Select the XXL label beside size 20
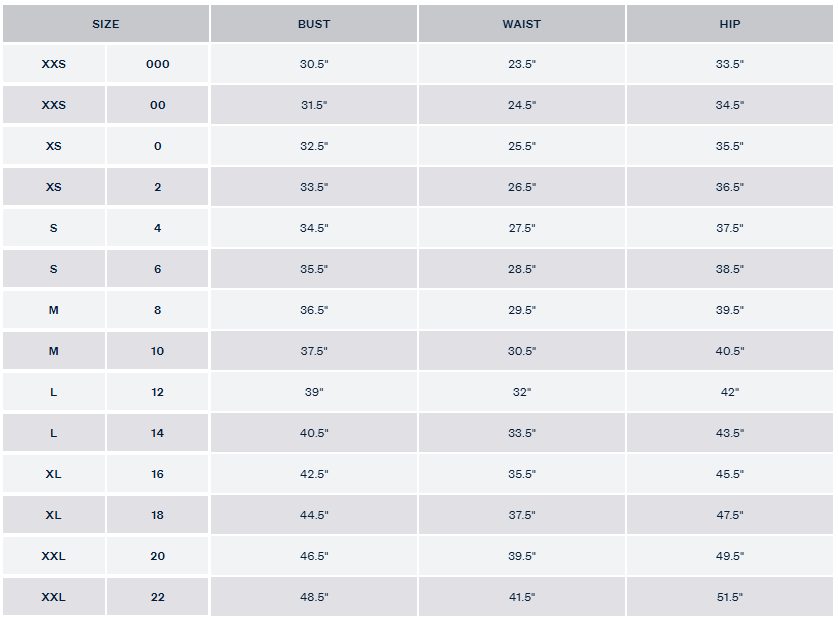838x621 pixels. pyautogui.click(x=54, y=556)
